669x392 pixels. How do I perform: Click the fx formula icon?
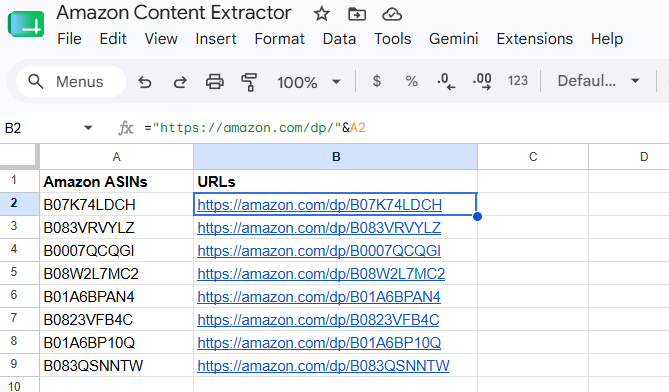pyautogui.click(x=126, y=128)
